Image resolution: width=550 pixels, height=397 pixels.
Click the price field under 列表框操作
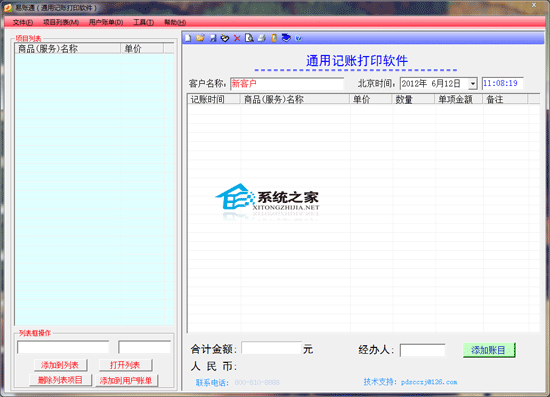pyautogui.click(x=145, y=347)
